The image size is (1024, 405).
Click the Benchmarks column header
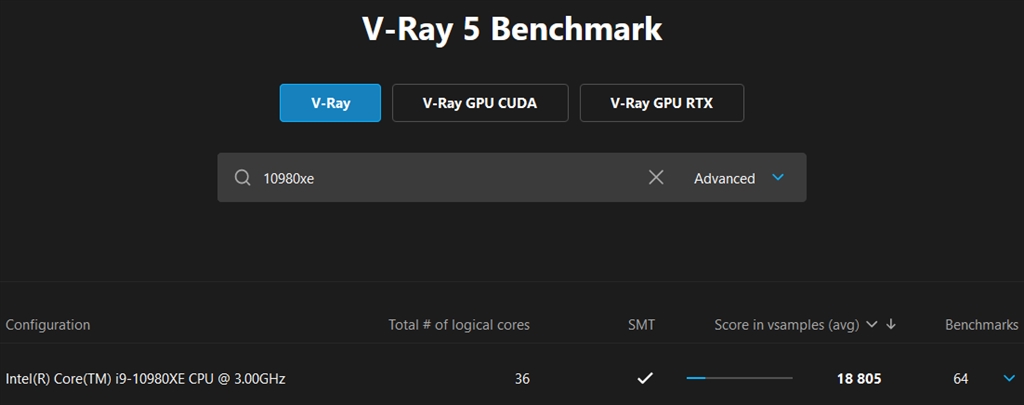click(981, 324)
